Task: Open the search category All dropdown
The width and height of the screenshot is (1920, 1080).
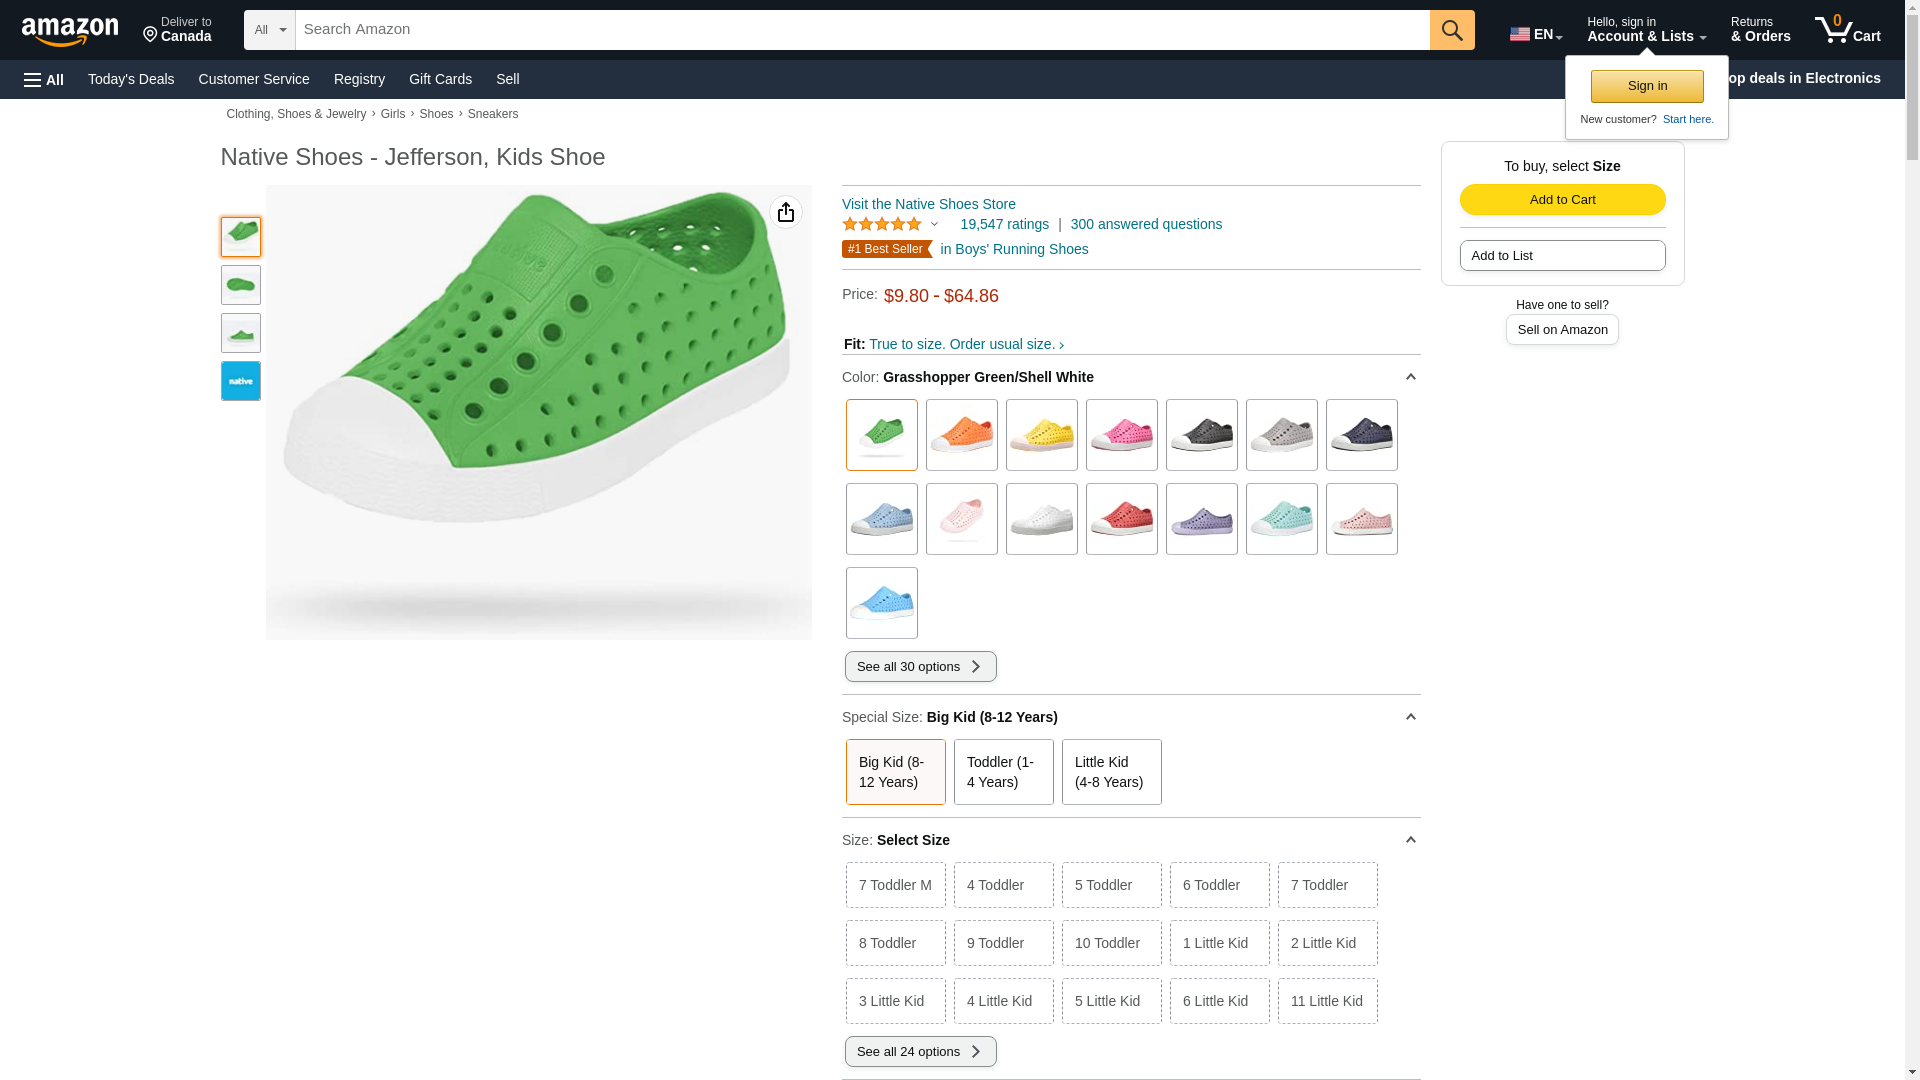Action: tap(269, 30)
